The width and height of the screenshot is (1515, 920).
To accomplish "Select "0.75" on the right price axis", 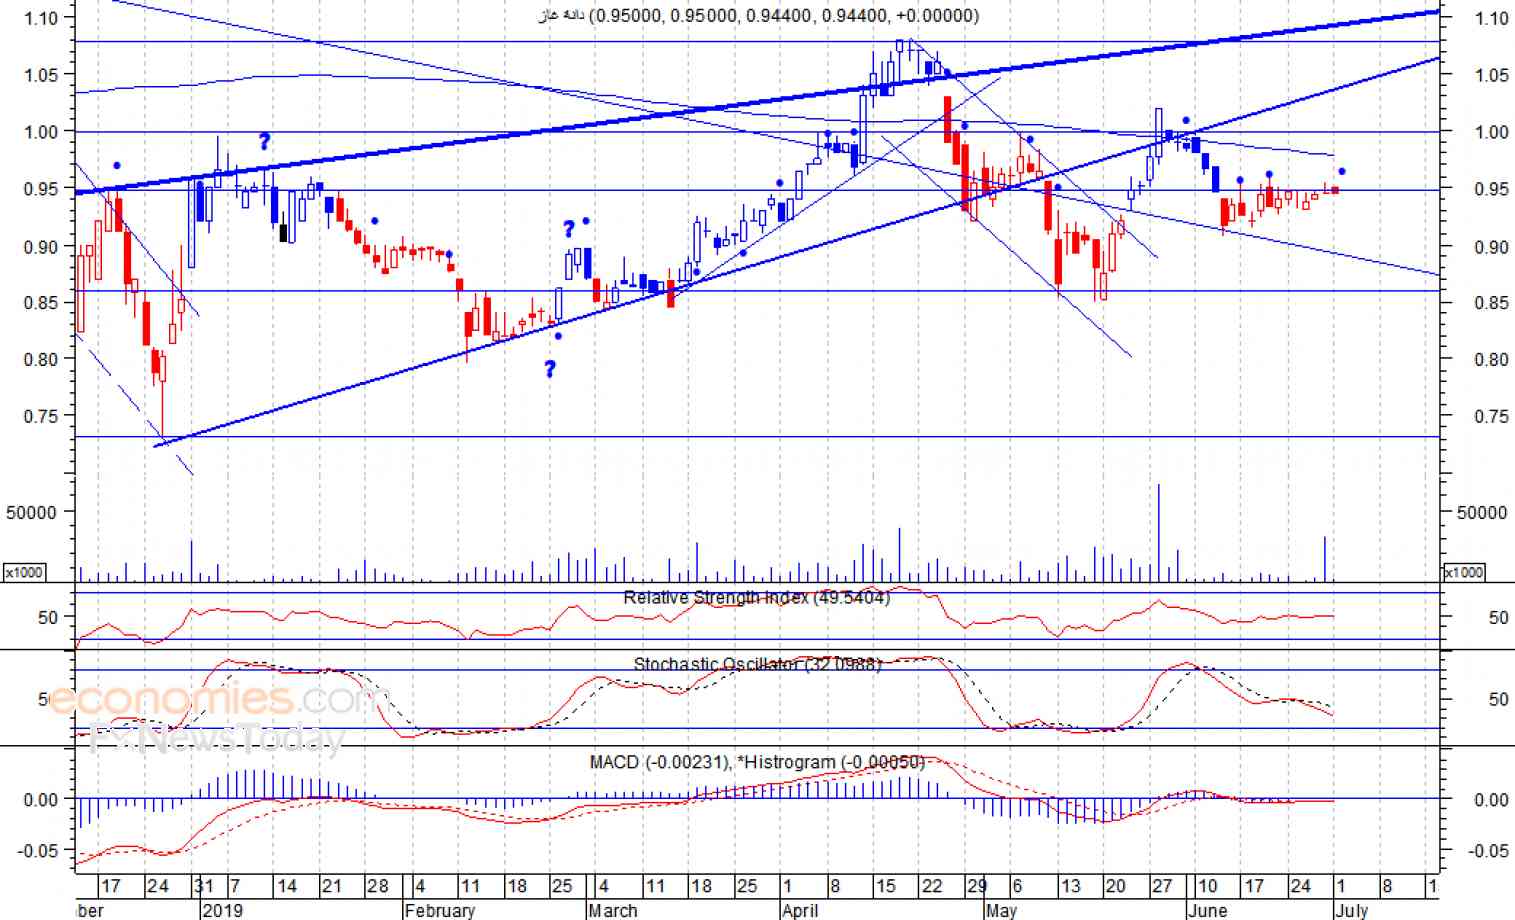I will point(1491,417).
